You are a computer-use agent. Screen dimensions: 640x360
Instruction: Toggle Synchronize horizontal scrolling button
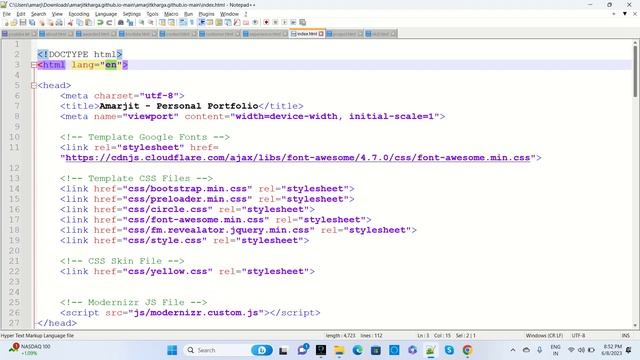(171, 22)
